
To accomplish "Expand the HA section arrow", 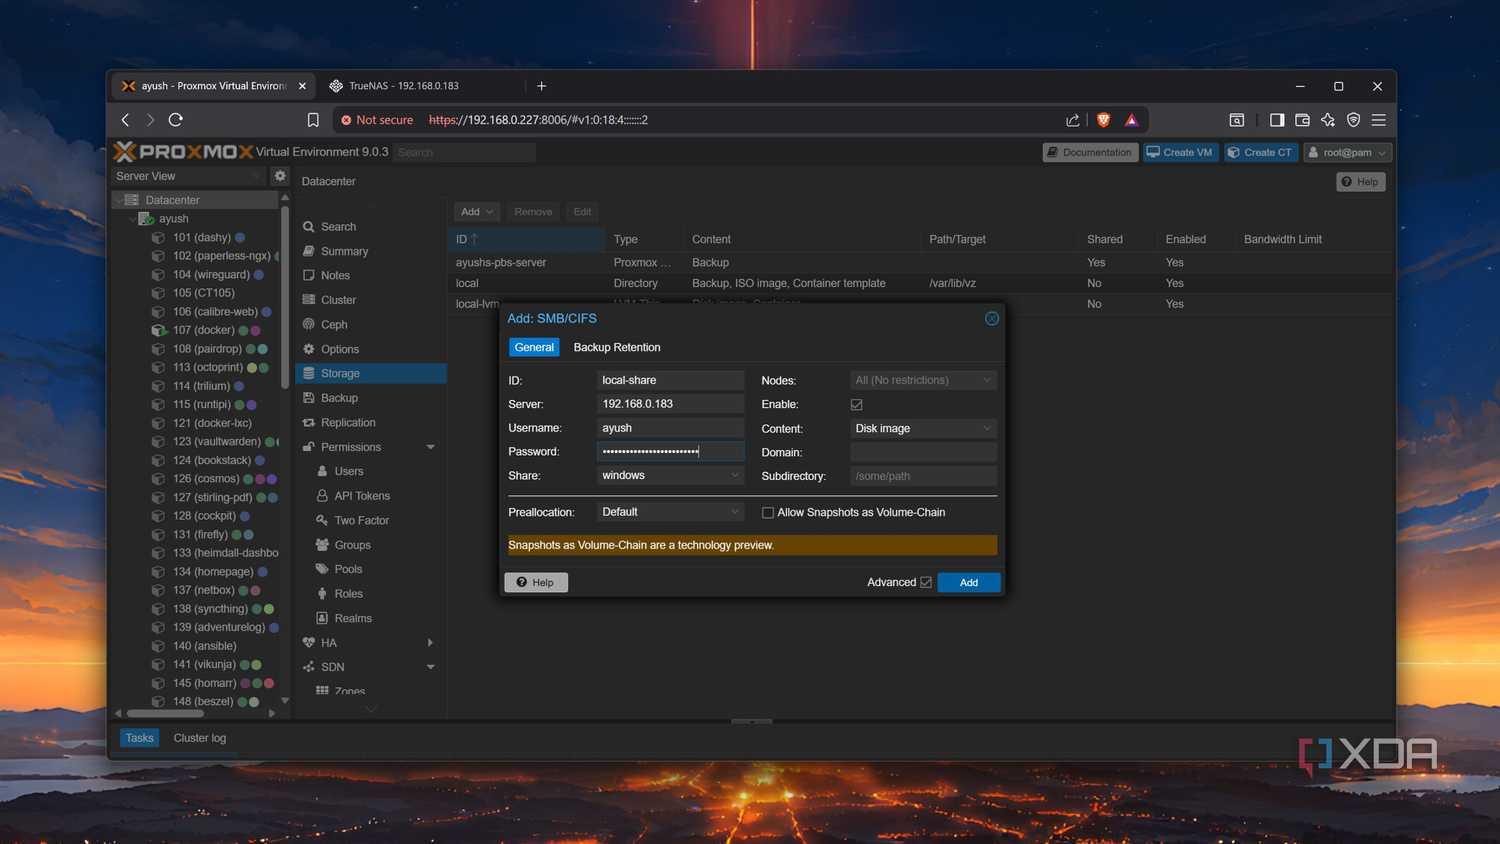I will [x=431, y=643].
